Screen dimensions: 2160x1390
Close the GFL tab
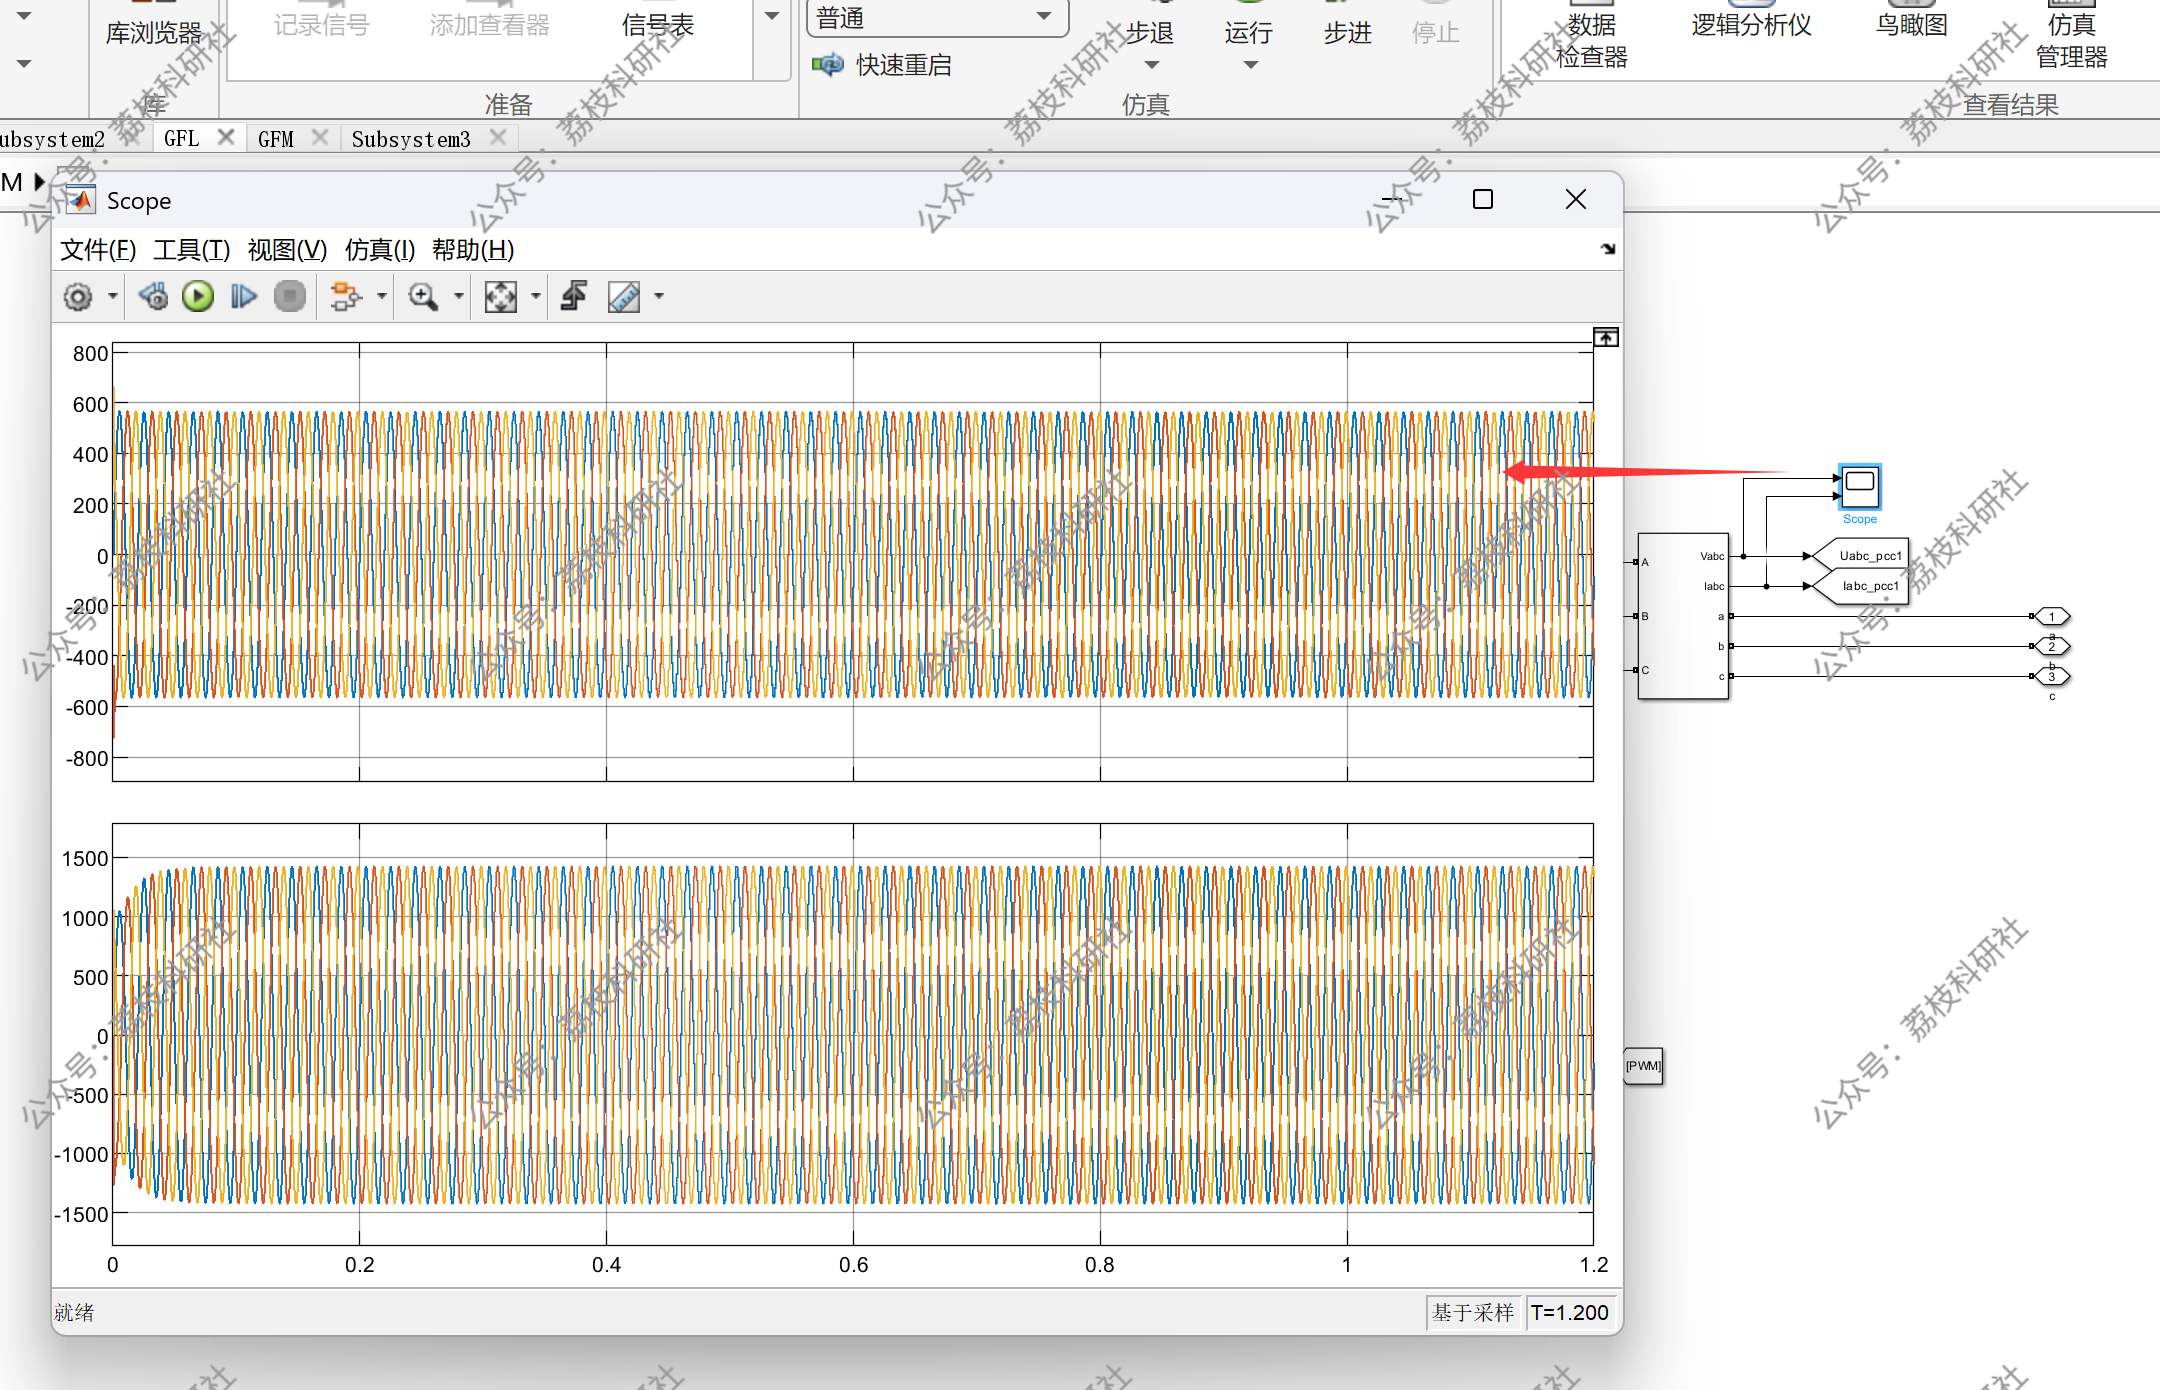(226, 137)
